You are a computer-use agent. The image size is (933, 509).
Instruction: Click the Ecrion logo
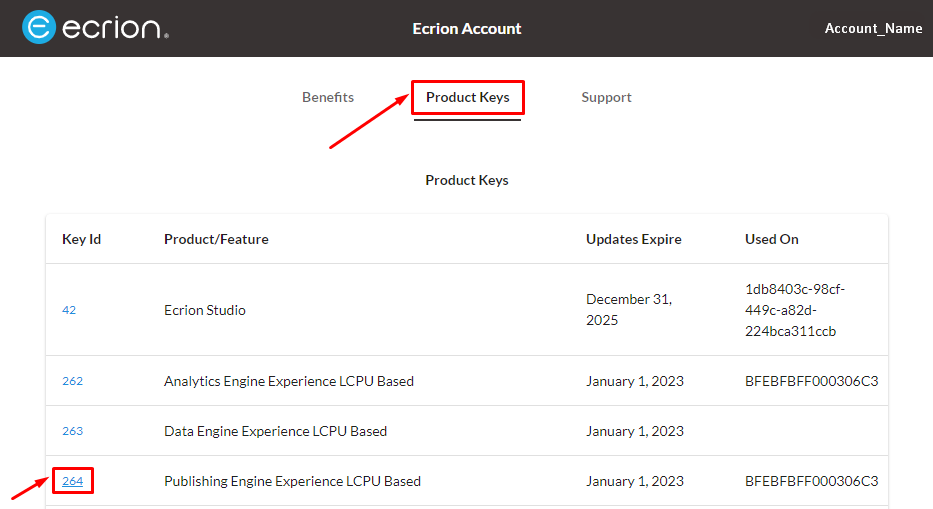95,27
